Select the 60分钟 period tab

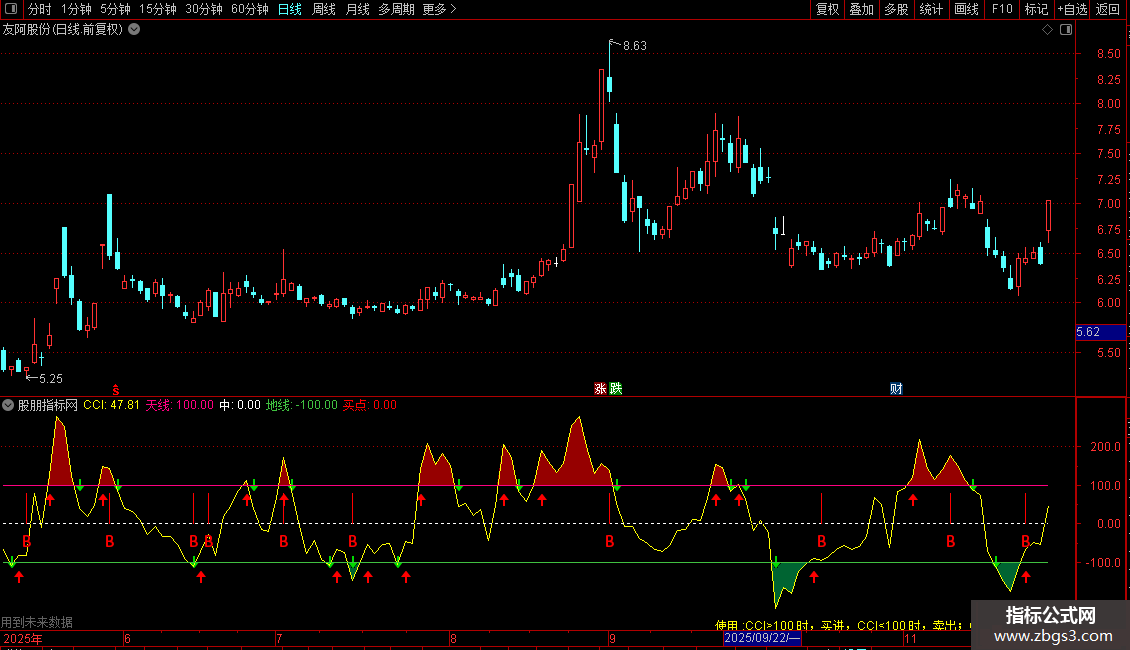tap(249, 9)
